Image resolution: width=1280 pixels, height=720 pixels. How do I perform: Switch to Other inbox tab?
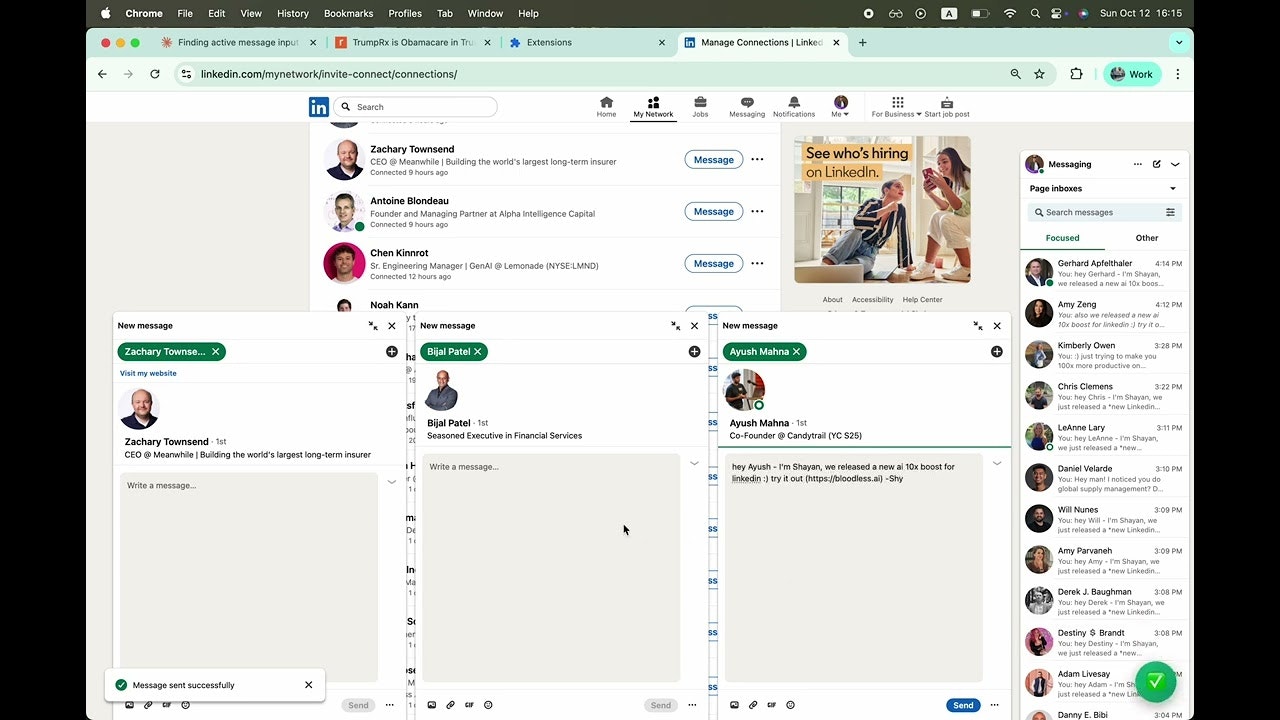click(1147, 238)
